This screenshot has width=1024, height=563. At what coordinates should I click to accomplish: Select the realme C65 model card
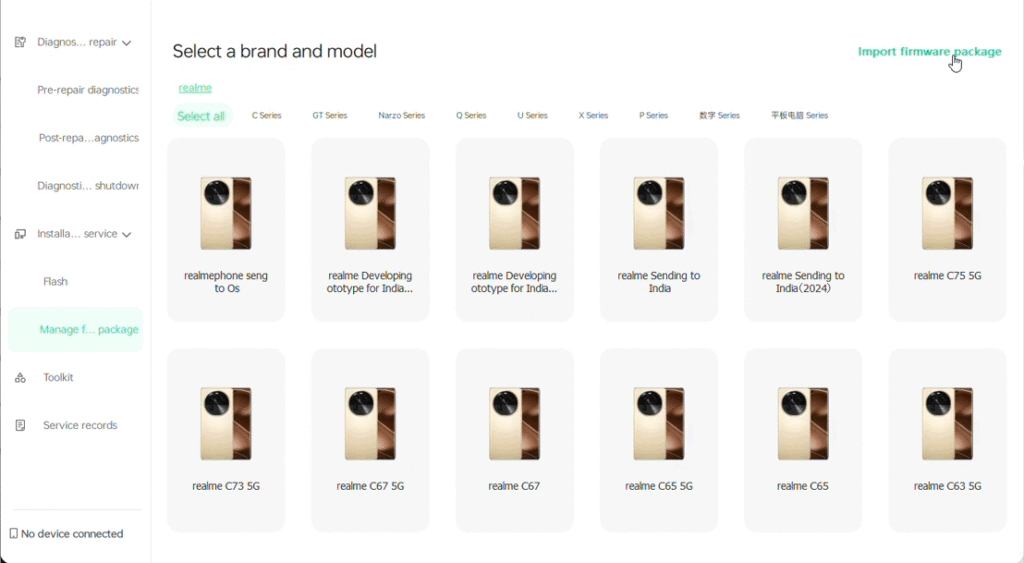[803, 440]
